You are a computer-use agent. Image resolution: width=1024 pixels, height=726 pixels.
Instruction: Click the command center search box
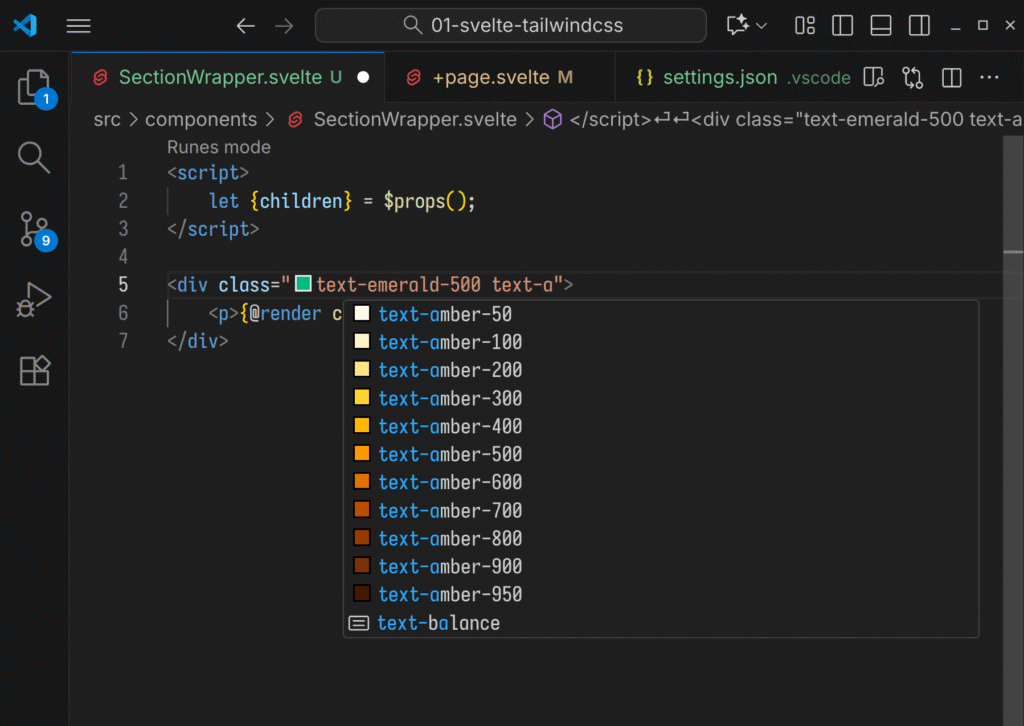[511, 26]
